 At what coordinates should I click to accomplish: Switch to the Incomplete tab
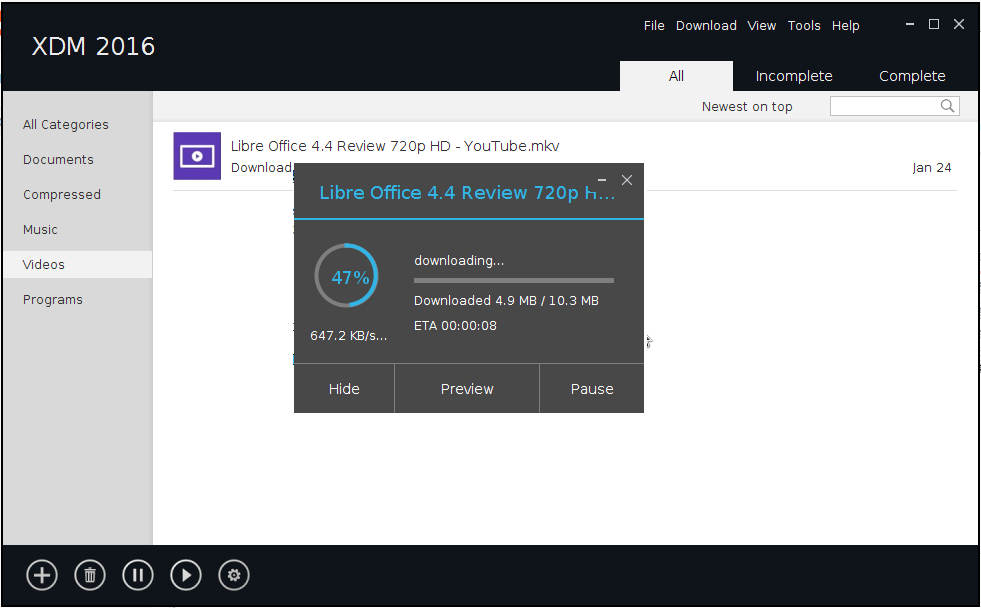tap(794, 76)
